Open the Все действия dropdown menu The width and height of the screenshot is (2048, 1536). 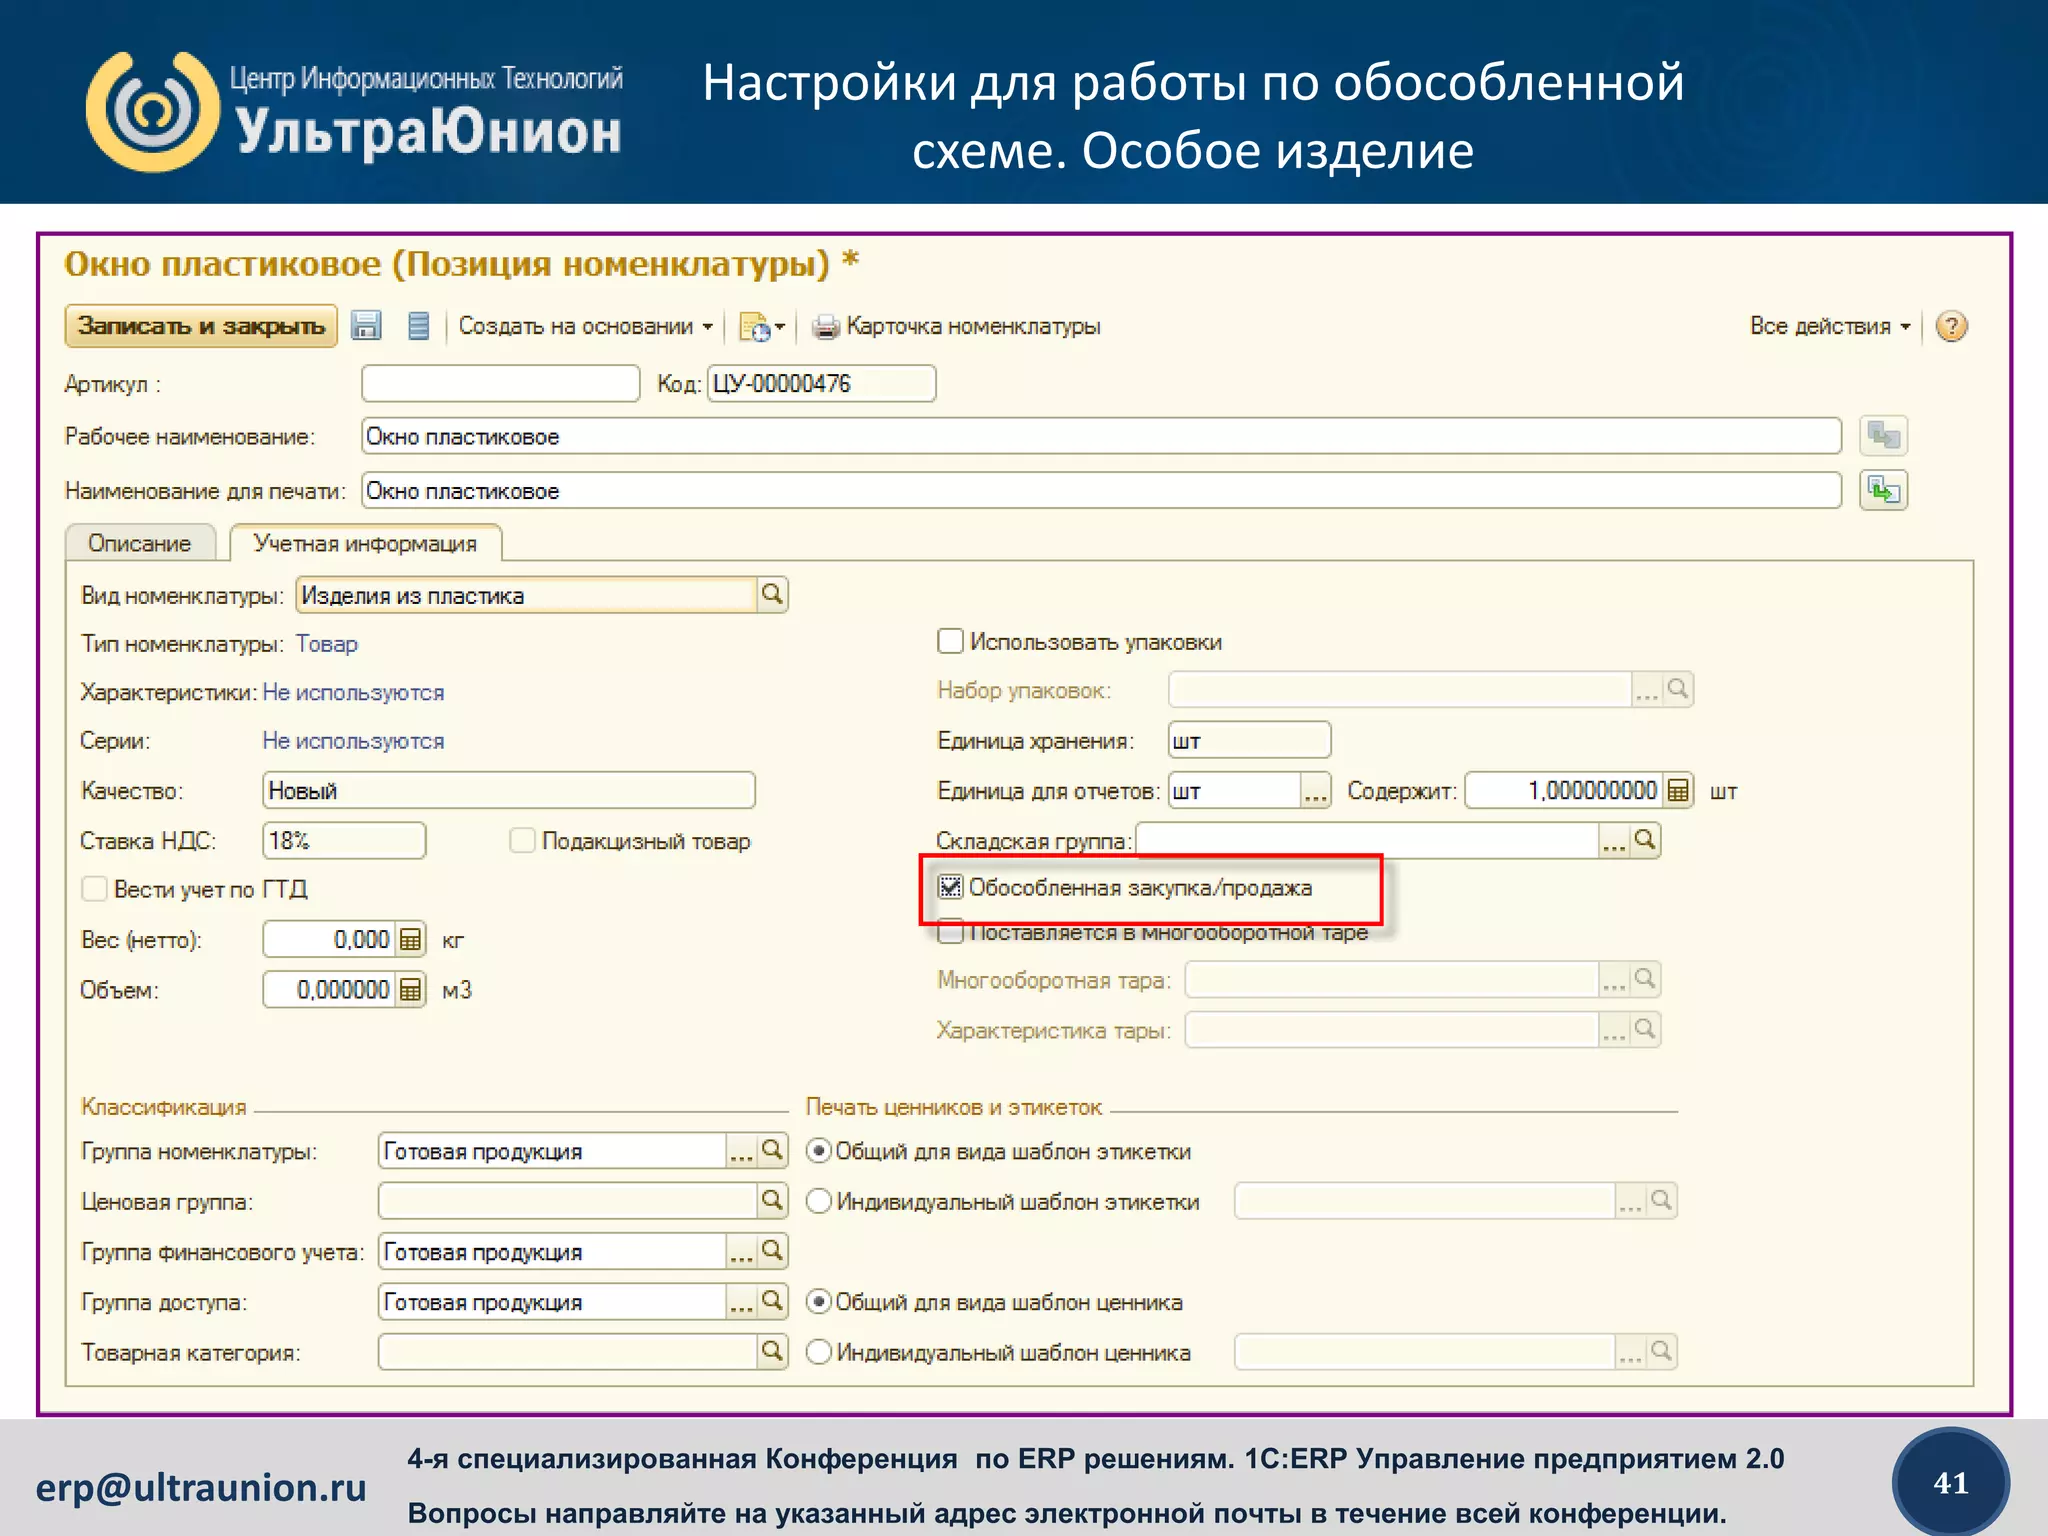pyautogui.click(x=1830, y=327)
